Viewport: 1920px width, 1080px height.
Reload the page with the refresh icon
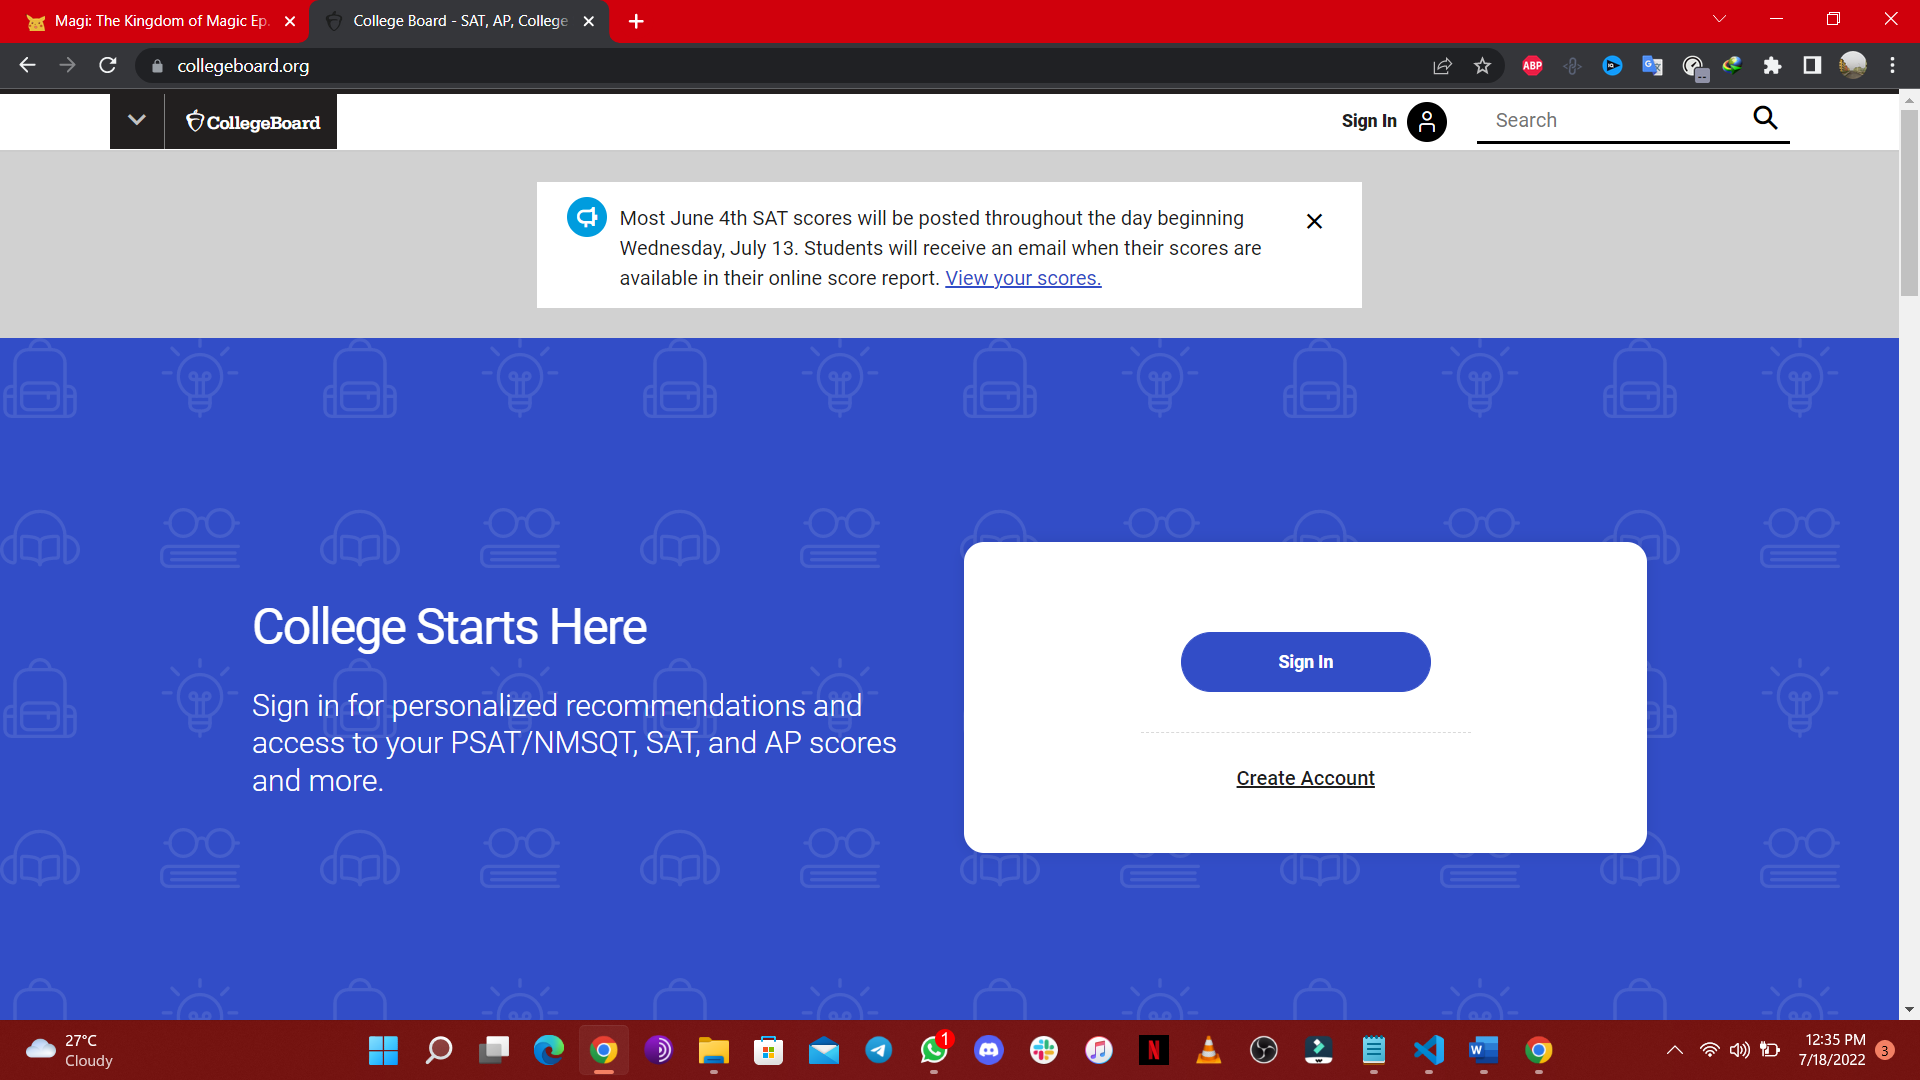[108, 66]
